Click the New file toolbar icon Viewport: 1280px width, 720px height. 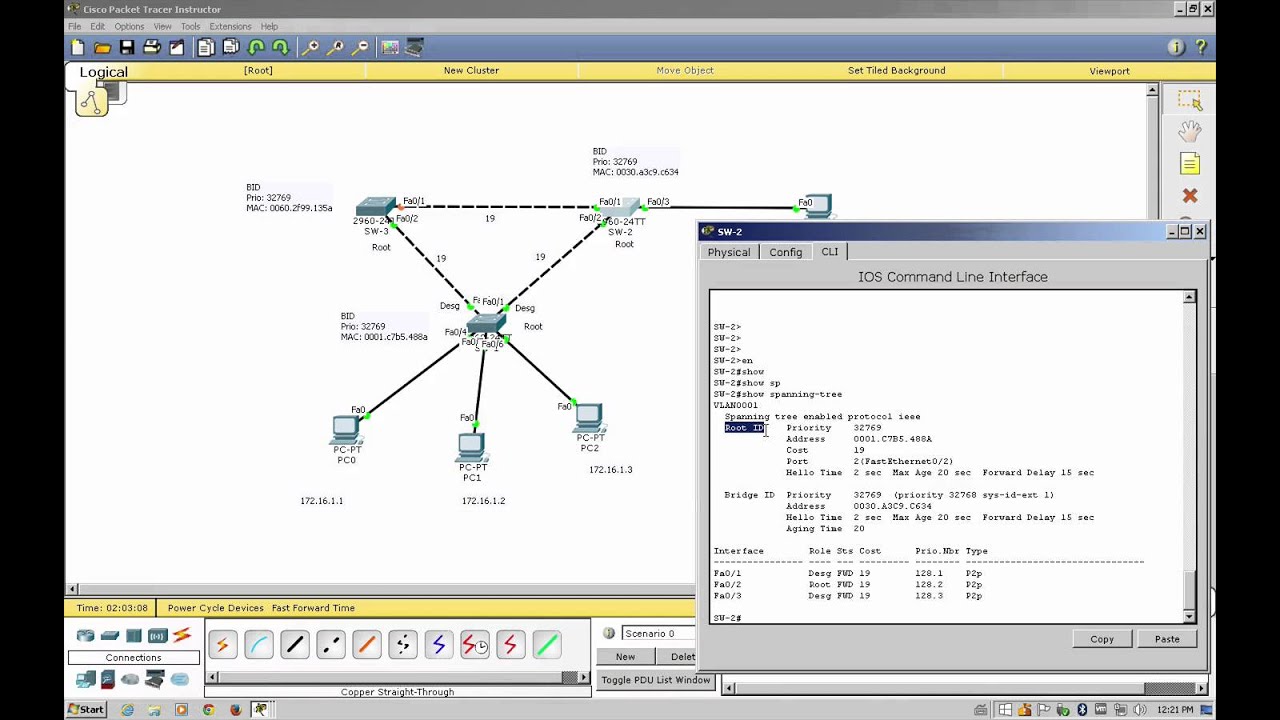[x=78, y=47]
